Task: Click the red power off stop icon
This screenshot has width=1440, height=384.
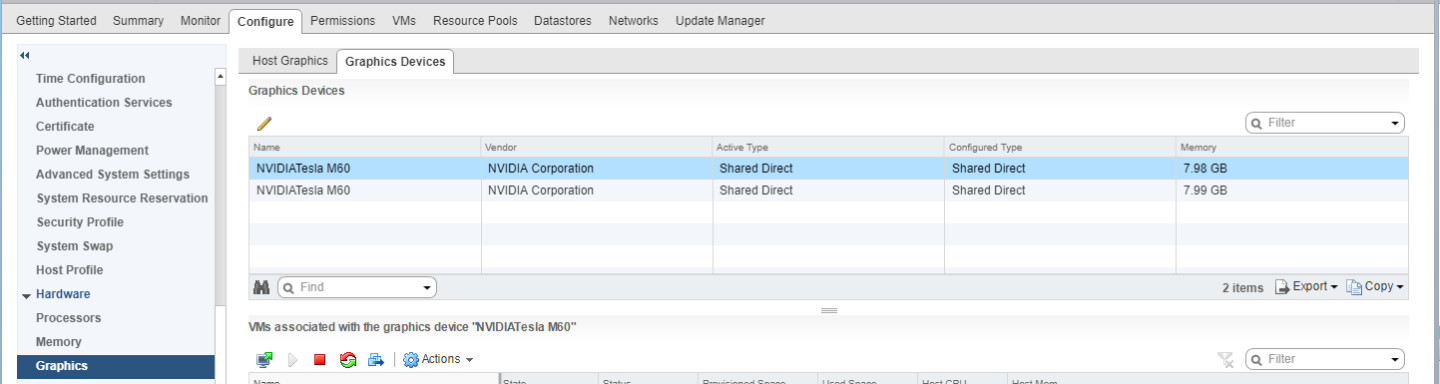Action: pos(320,359)
